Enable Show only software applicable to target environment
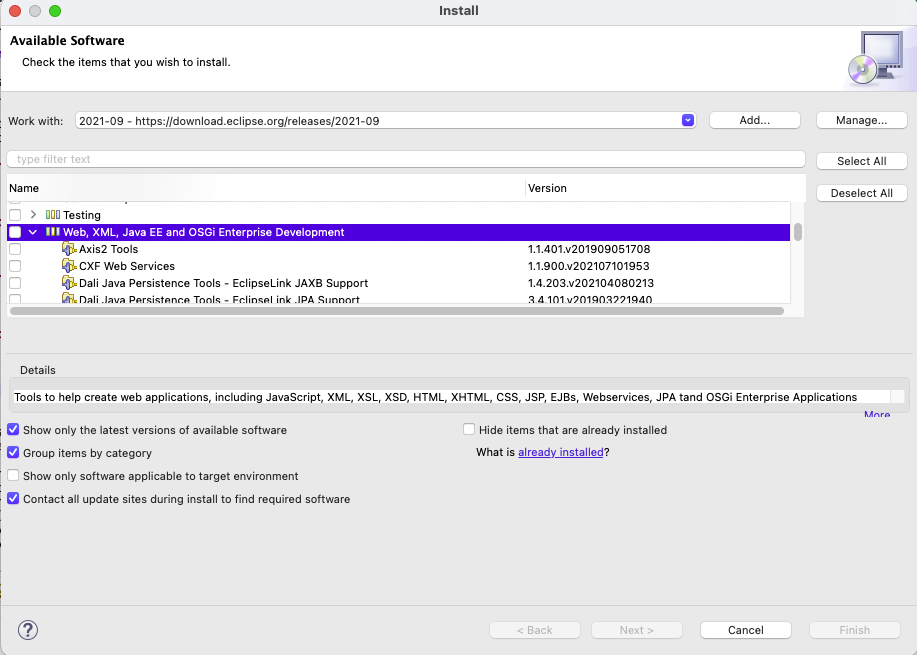 click(13, 475)
